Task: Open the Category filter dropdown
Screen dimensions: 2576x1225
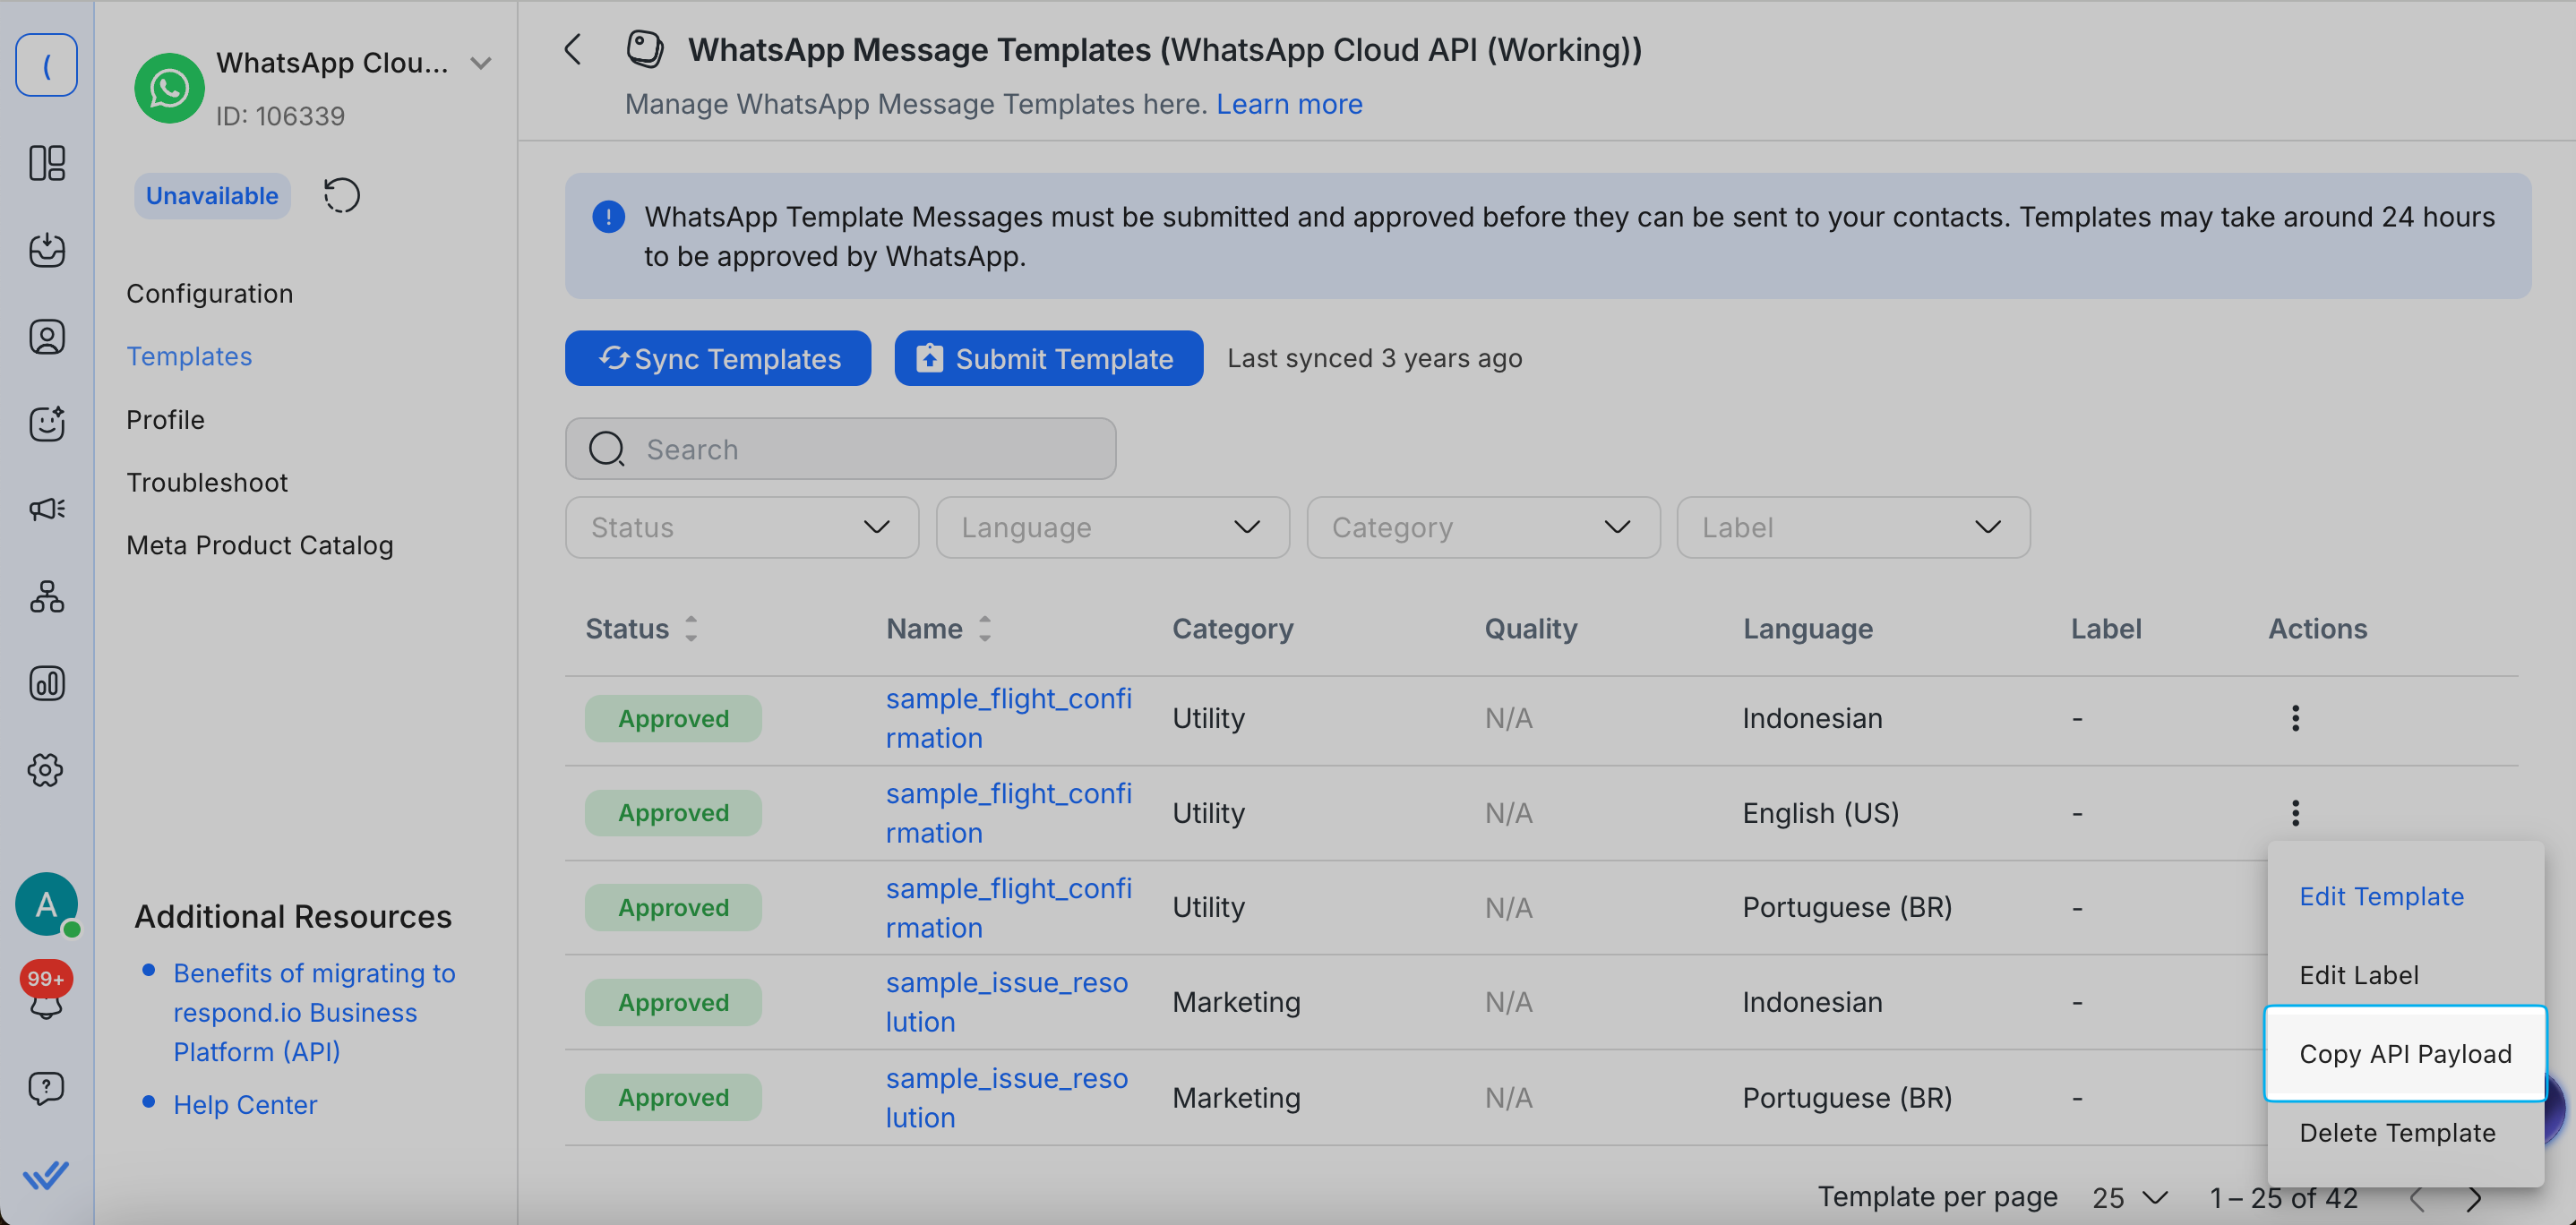Action: [x=1482, y=527]
